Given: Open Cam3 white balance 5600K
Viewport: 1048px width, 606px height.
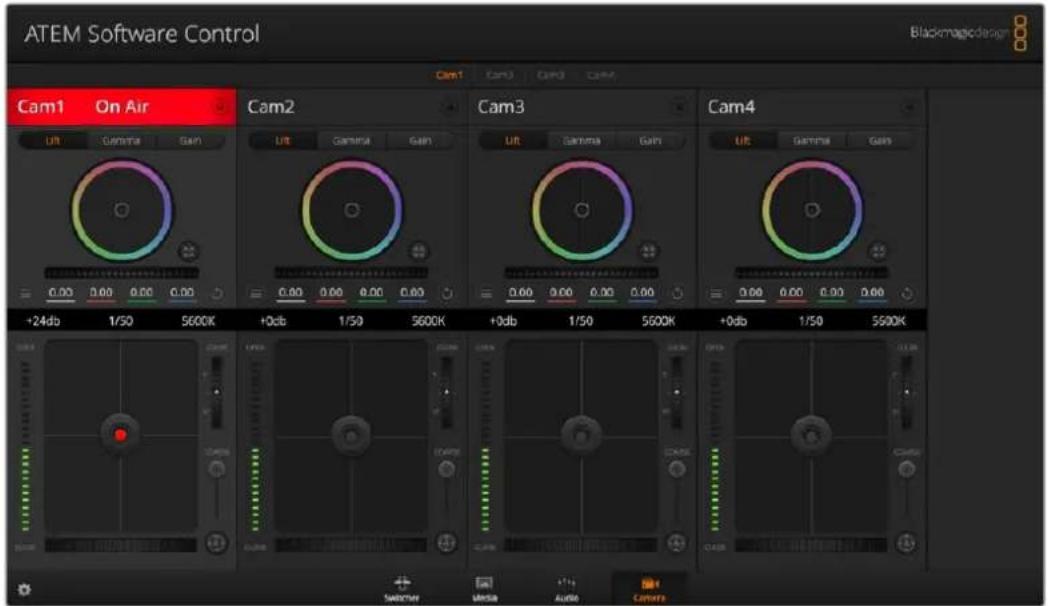Looking at the screenshot, I should [658, 321].
